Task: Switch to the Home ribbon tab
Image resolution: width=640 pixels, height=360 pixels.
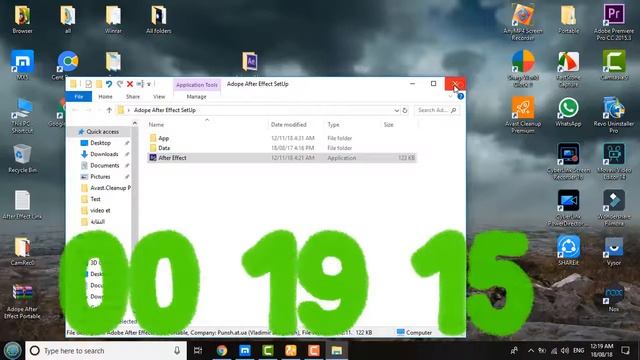Action: pos(105,97)
